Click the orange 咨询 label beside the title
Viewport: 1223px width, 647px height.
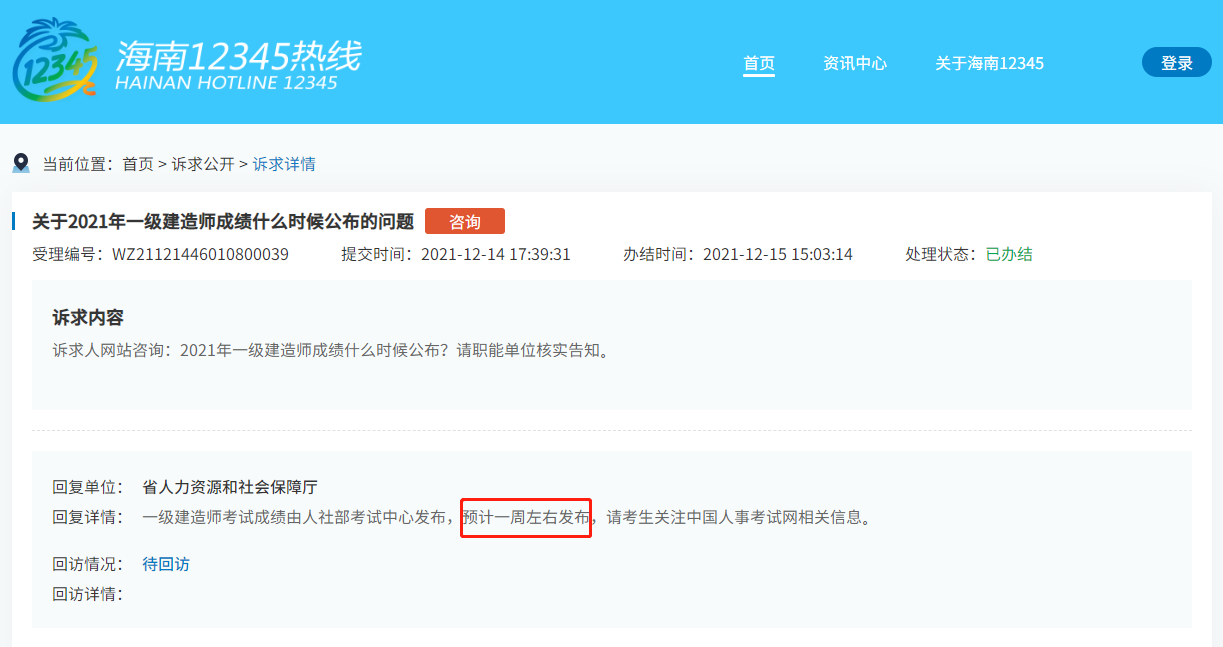(465, 221)
